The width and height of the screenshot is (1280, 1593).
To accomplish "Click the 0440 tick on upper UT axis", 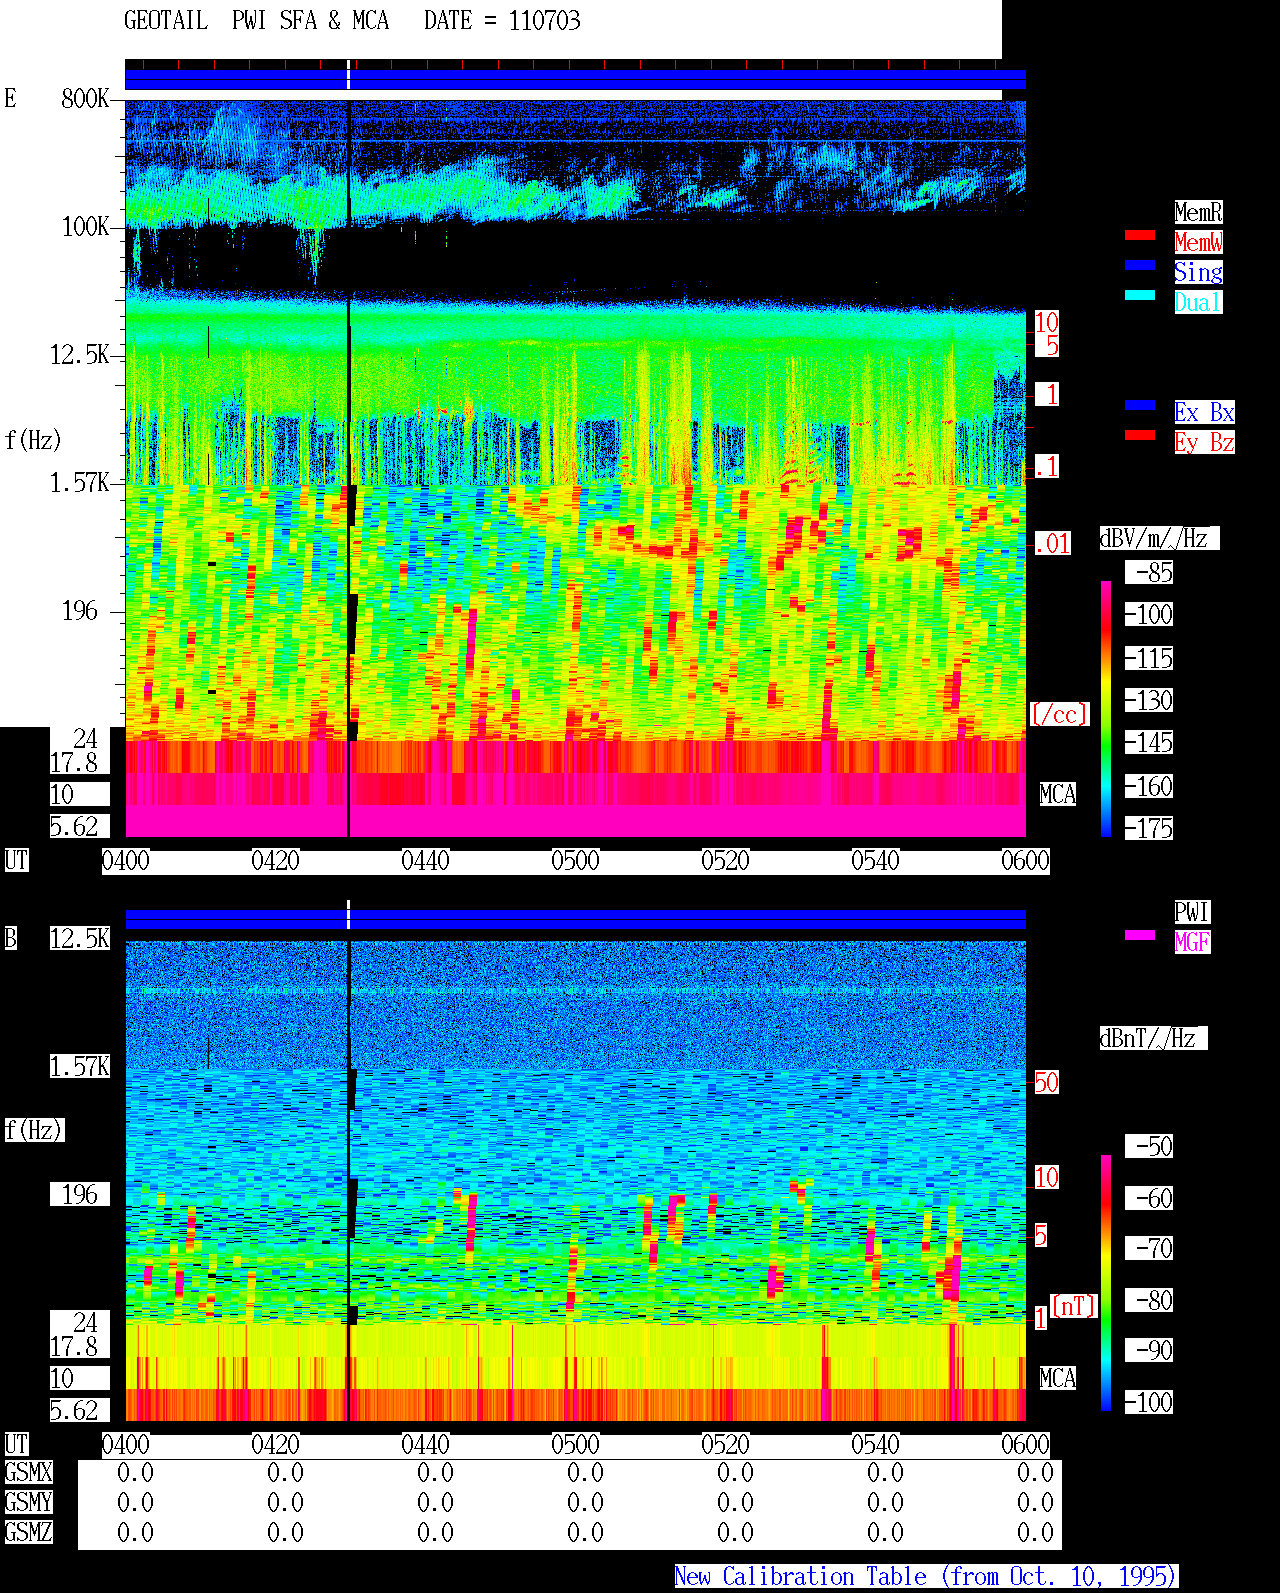I will point(425,861).
